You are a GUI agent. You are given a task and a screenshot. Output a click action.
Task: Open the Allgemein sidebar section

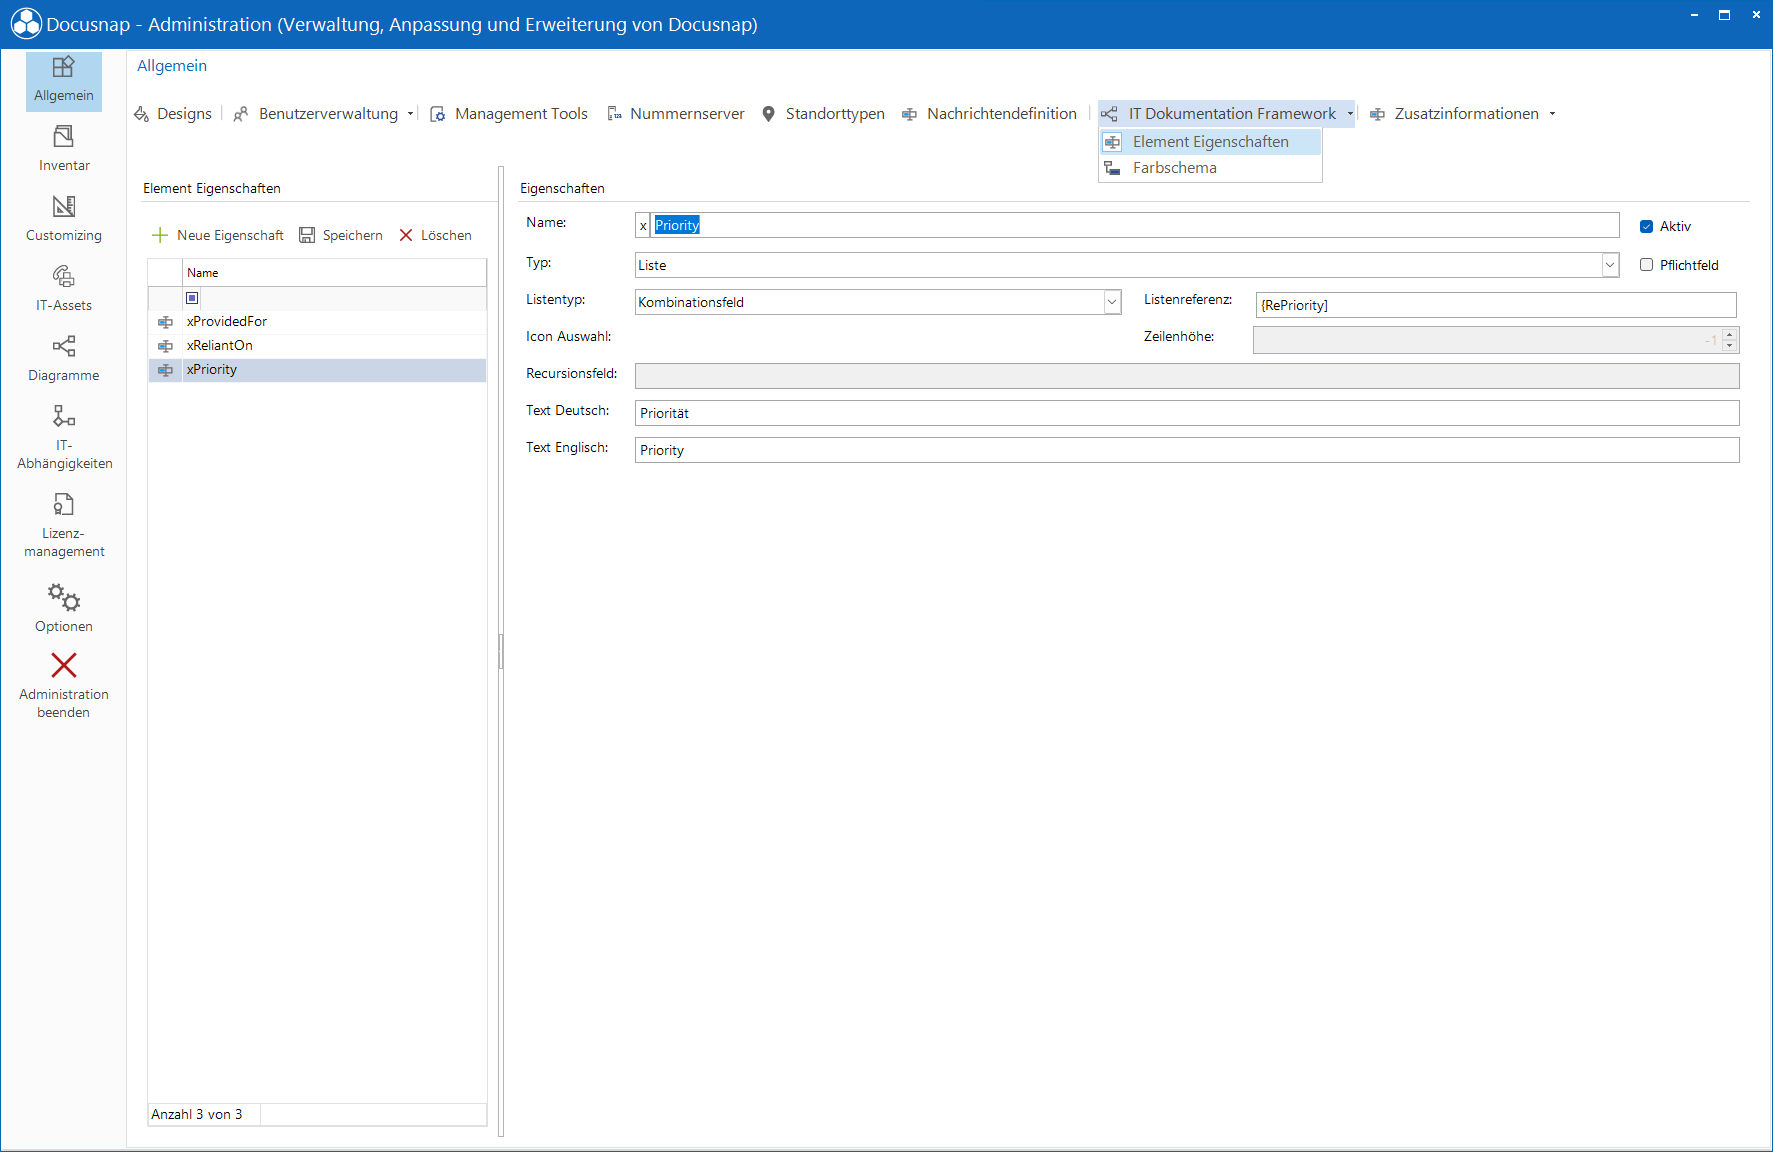tap(63, 80)
